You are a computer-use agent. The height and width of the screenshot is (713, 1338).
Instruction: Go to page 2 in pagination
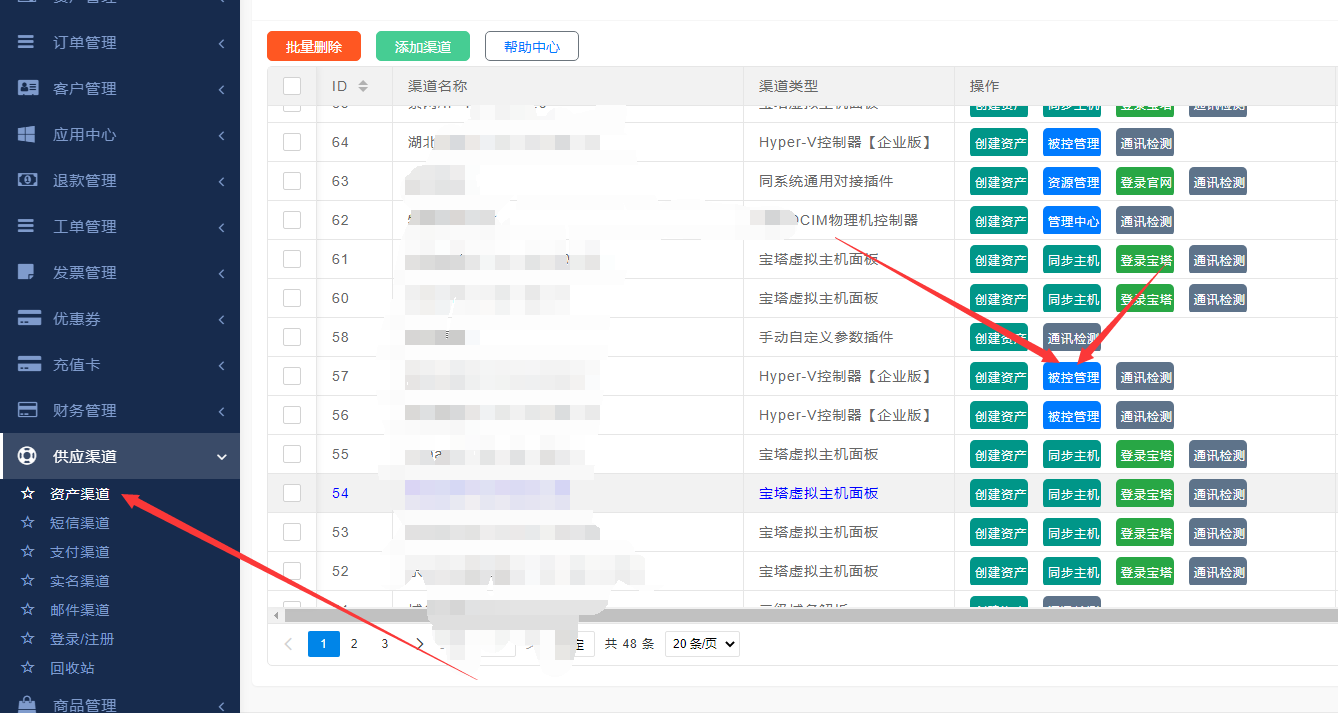[354, 644]
